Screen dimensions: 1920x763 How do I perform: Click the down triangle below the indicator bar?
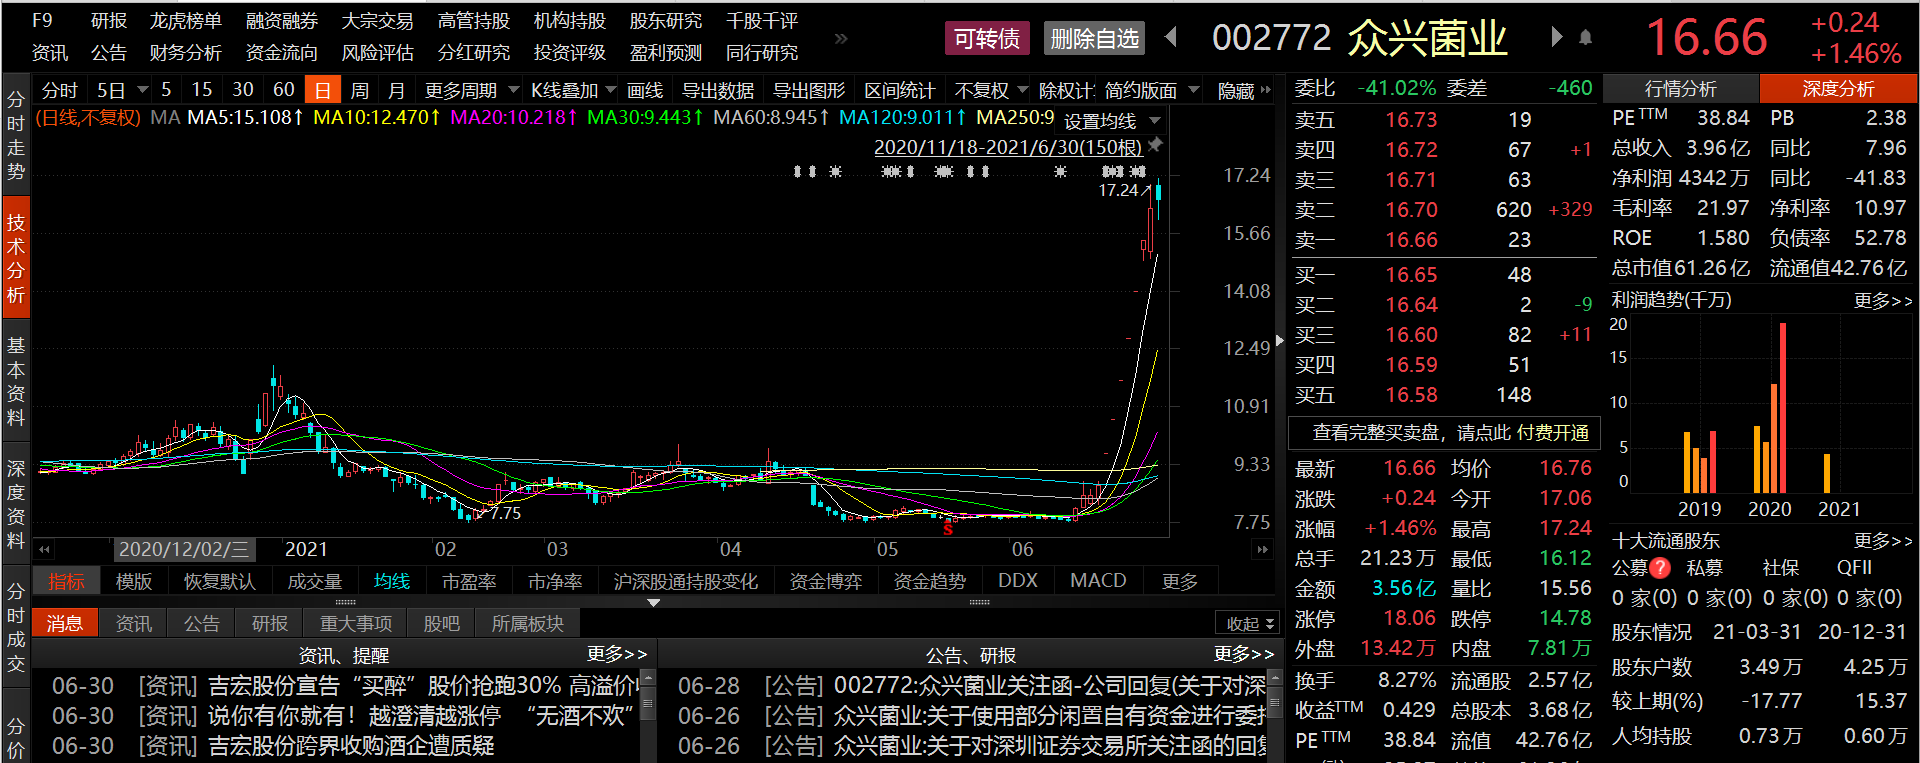tap(653, 603)
